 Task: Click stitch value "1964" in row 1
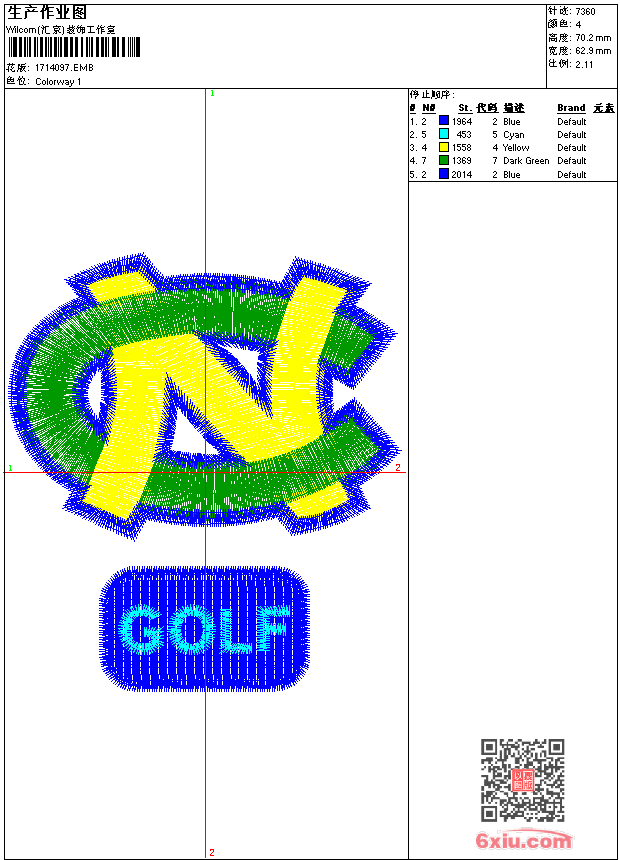pyautogui.click(x=462, y=122)
